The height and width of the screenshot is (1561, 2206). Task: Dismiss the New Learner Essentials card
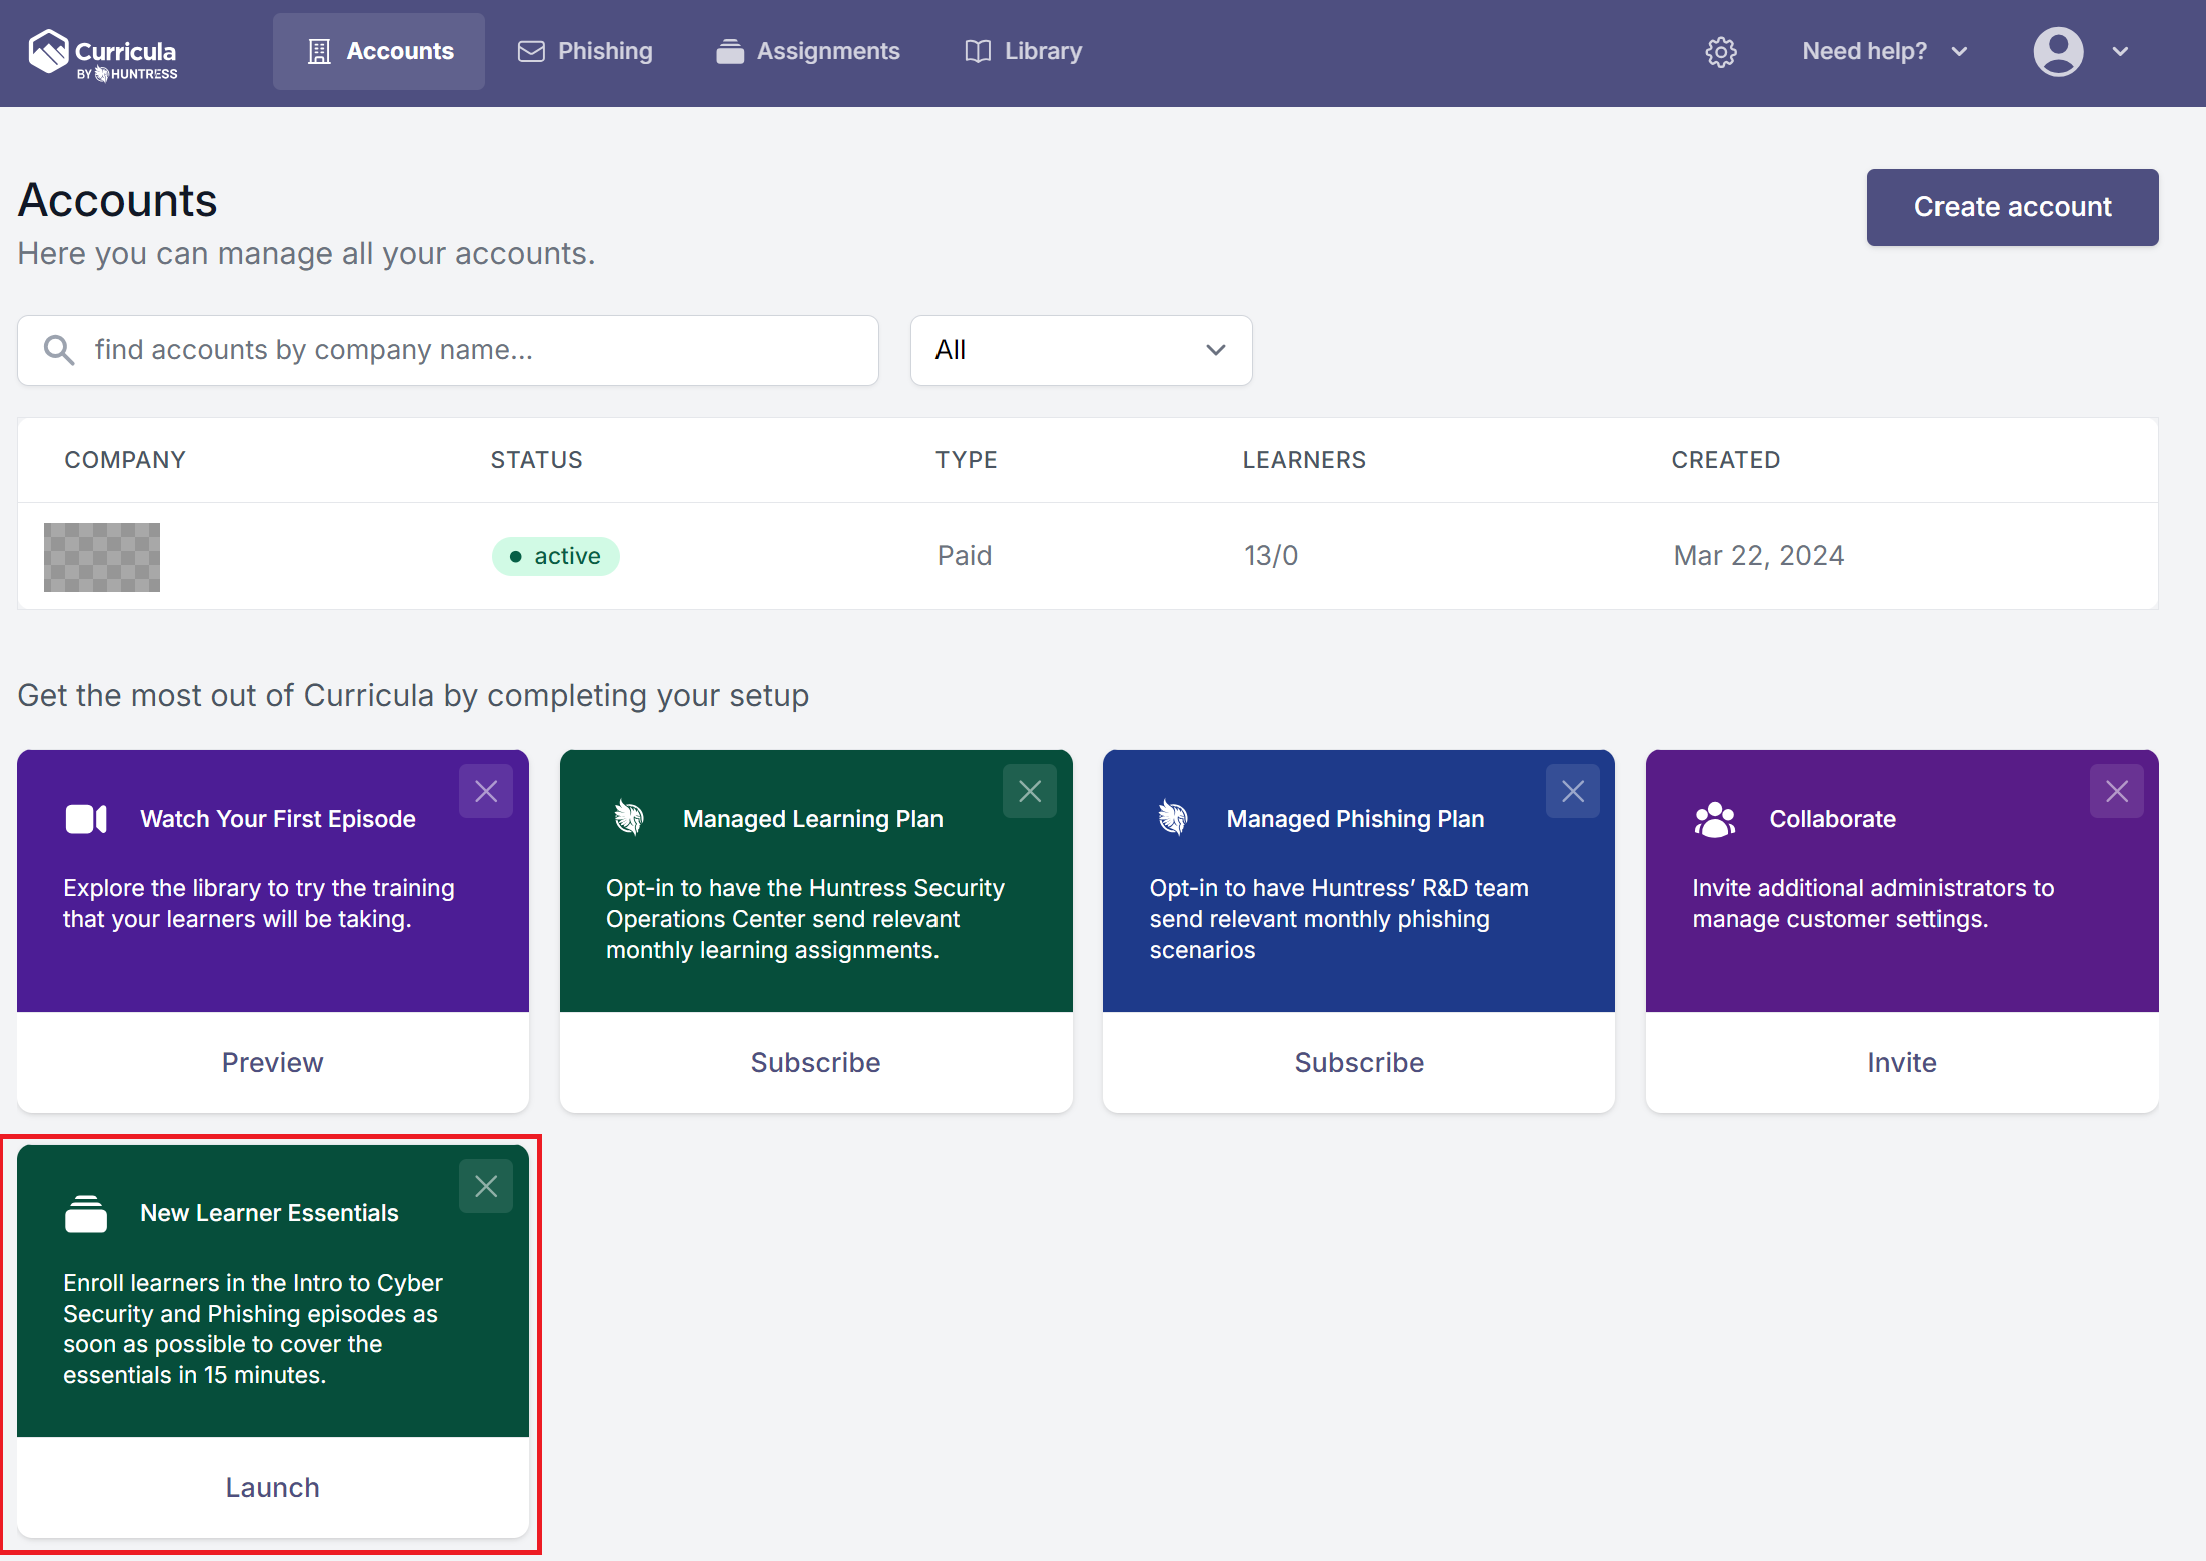pos(486,1186)
